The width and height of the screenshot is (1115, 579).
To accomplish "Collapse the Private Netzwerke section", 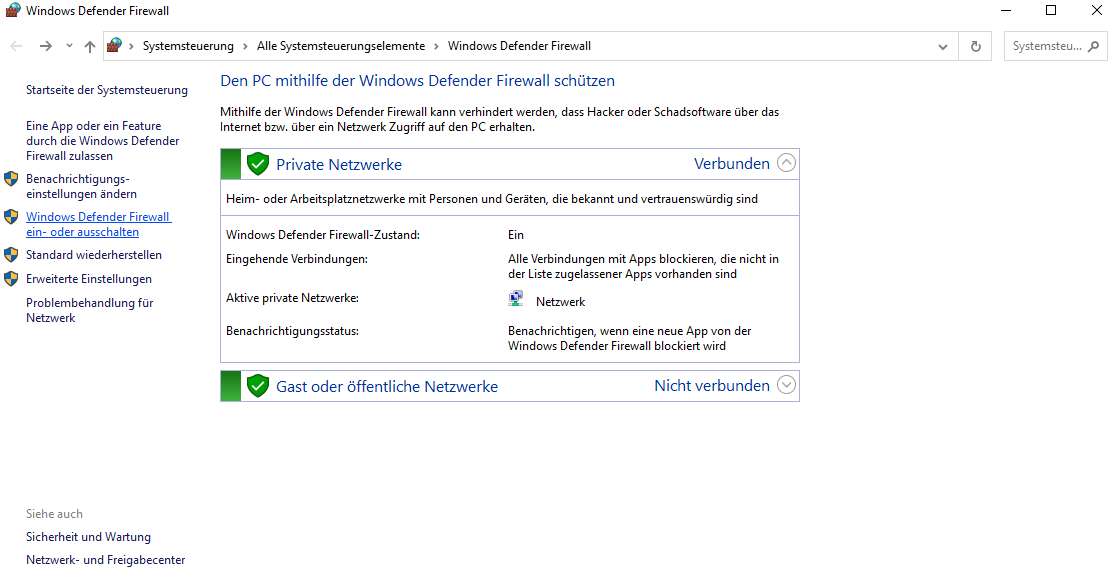I will tap(786, 163).
